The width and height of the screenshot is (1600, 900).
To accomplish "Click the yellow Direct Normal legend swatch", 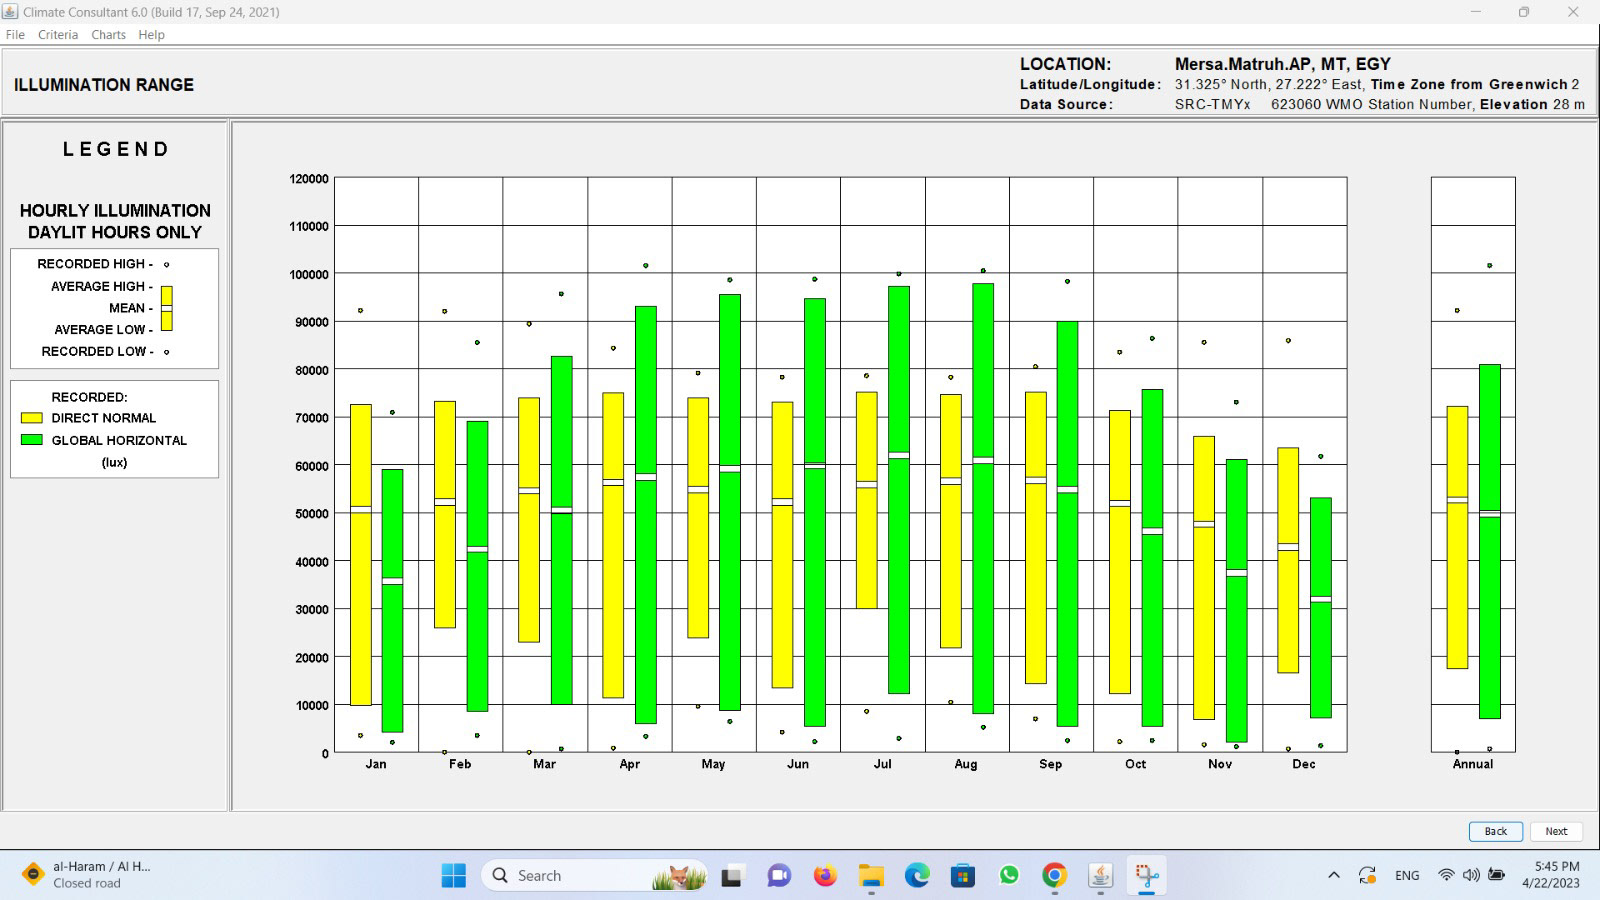I will (32, 418).
